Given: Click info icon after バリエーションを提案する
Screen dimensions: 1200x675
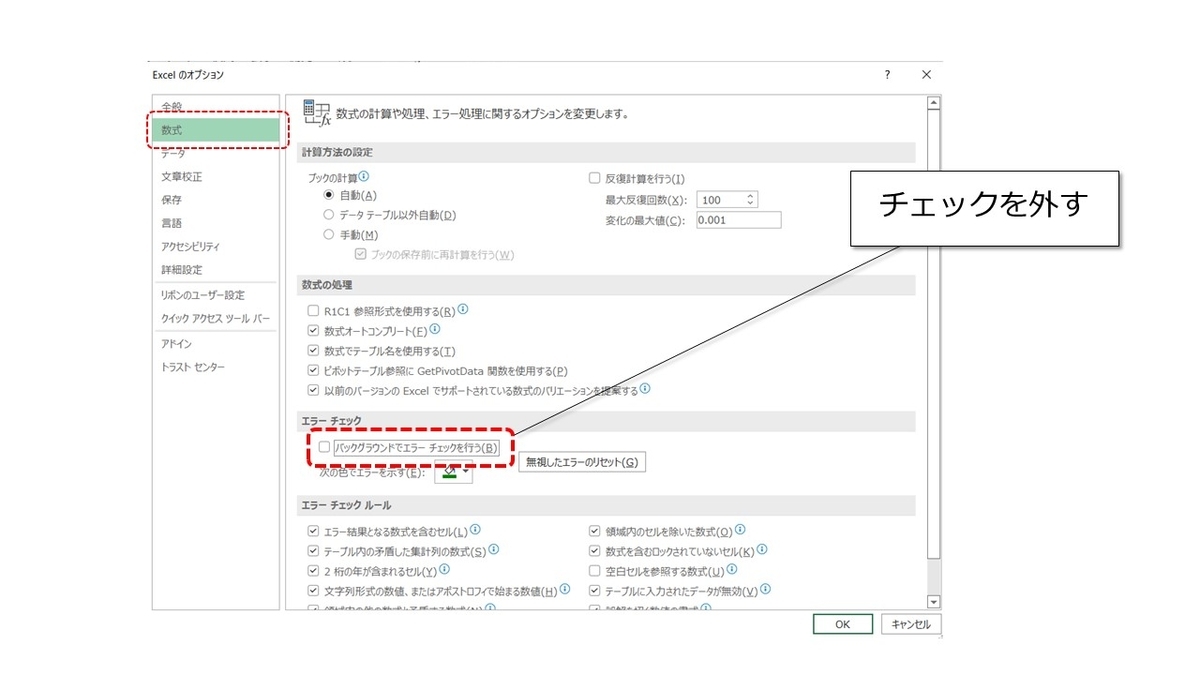Looking at the screenshot, I should point(646,388).
